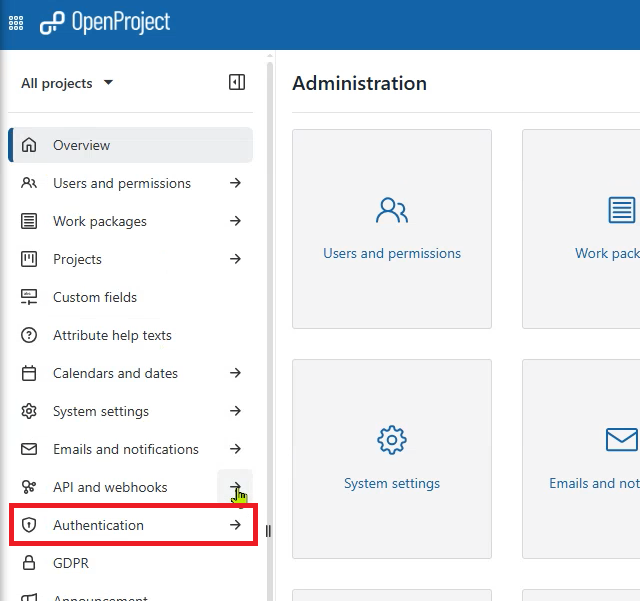Click the OpenProject logo
Image resolution: width=640 pixels, height=601 pixels.
pyautogui.click(x=105, y=22)
